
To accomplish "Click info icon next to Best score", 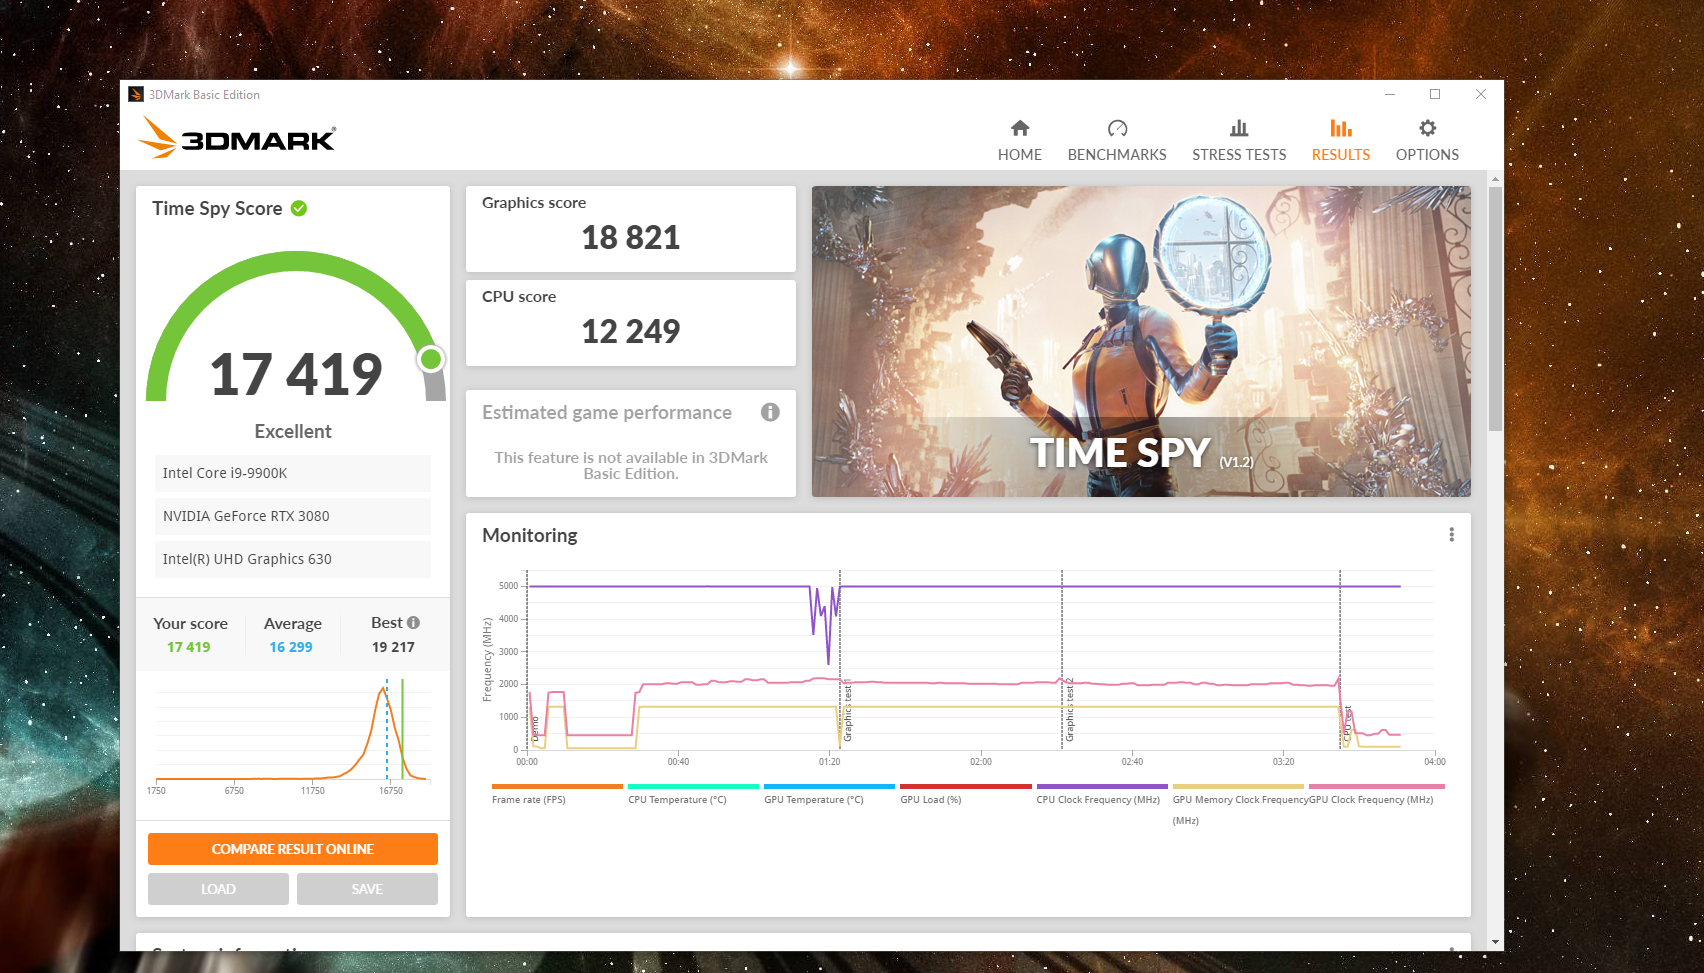I will tap(413, 622).
